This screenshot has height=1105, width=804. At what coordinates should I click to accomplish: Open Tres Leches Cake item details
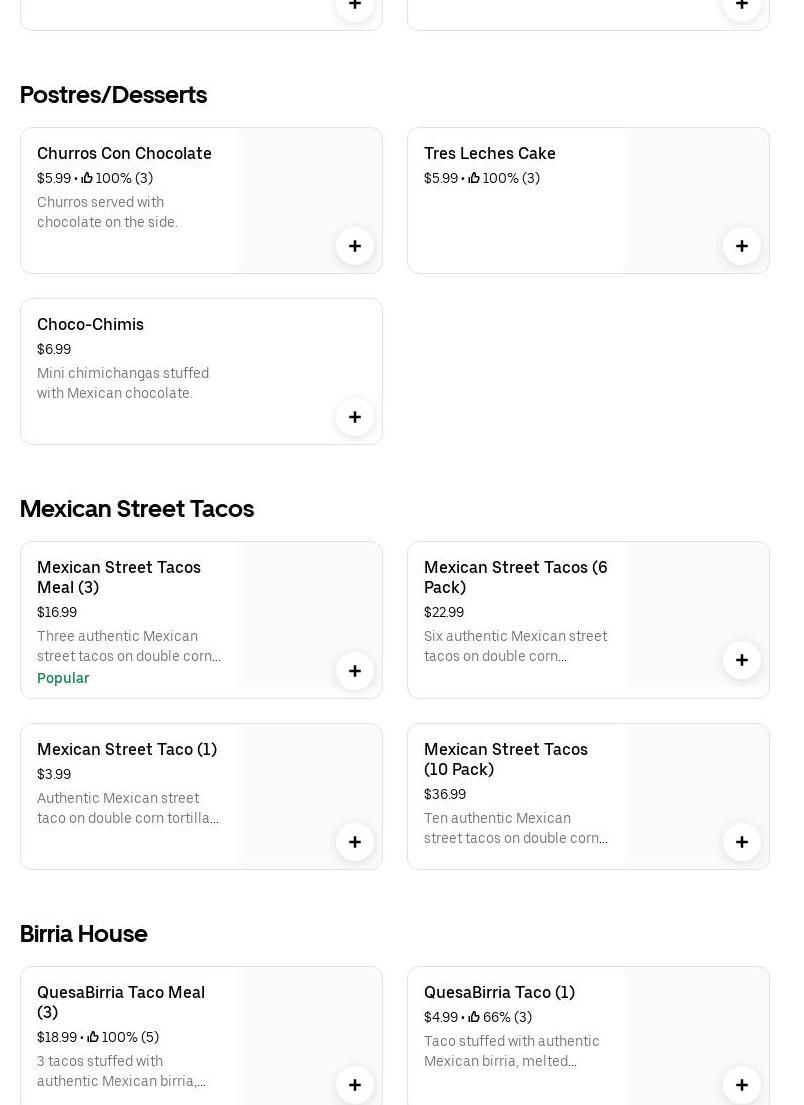[x=489, y=153]
